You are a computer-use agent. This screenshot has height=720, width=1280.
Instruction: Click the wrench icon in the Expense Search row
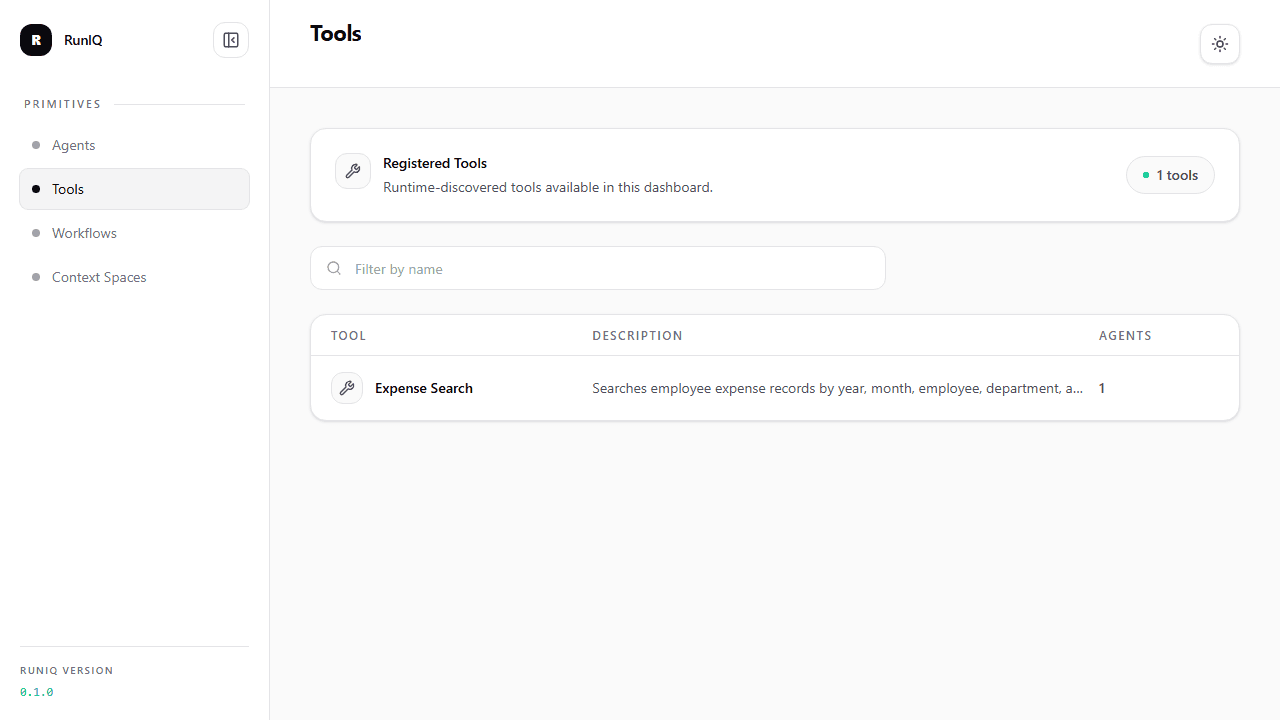[347, 388]
